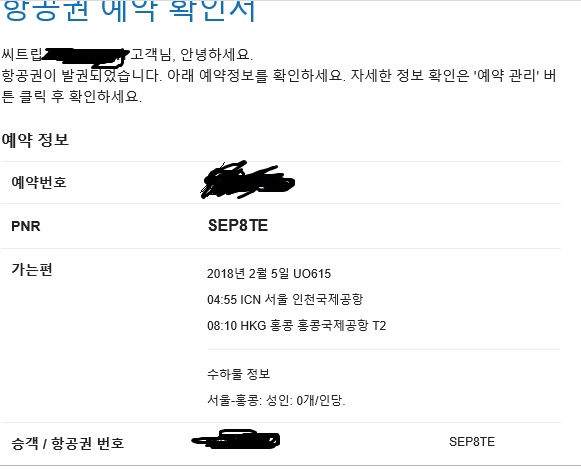Click the greeting text 고객님, 안녕하세요
Viewport: 581px width, 469px height.
coord(192,55)
